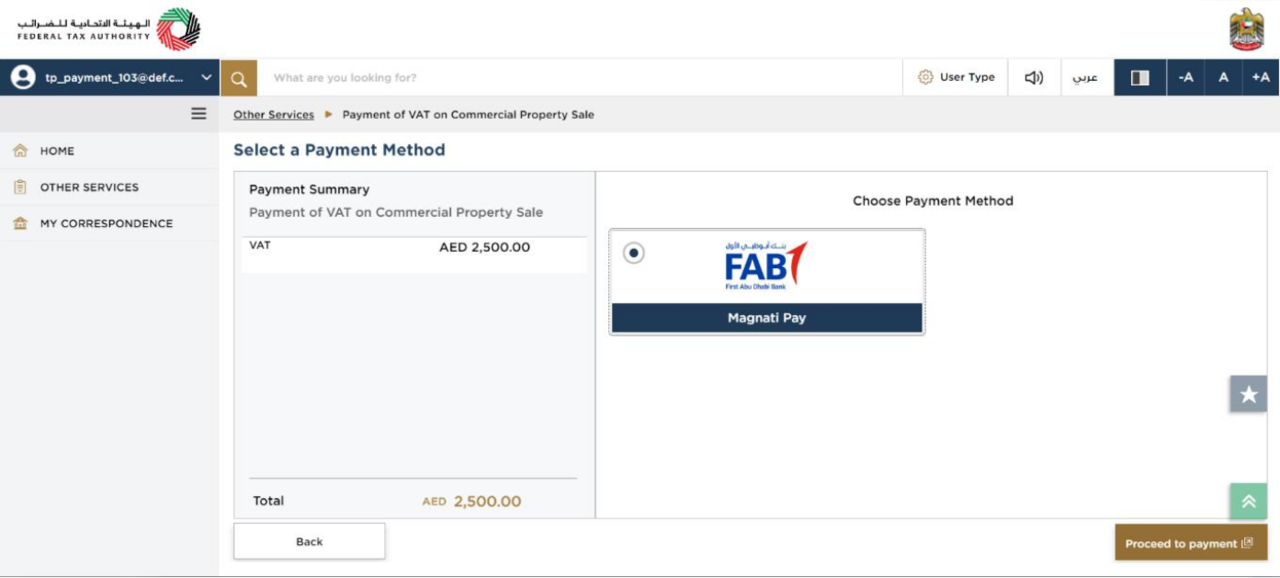Expand the tp_payment_103 user account dropdown
Viewport: 1280px width, 578px height.
[110, 78]
